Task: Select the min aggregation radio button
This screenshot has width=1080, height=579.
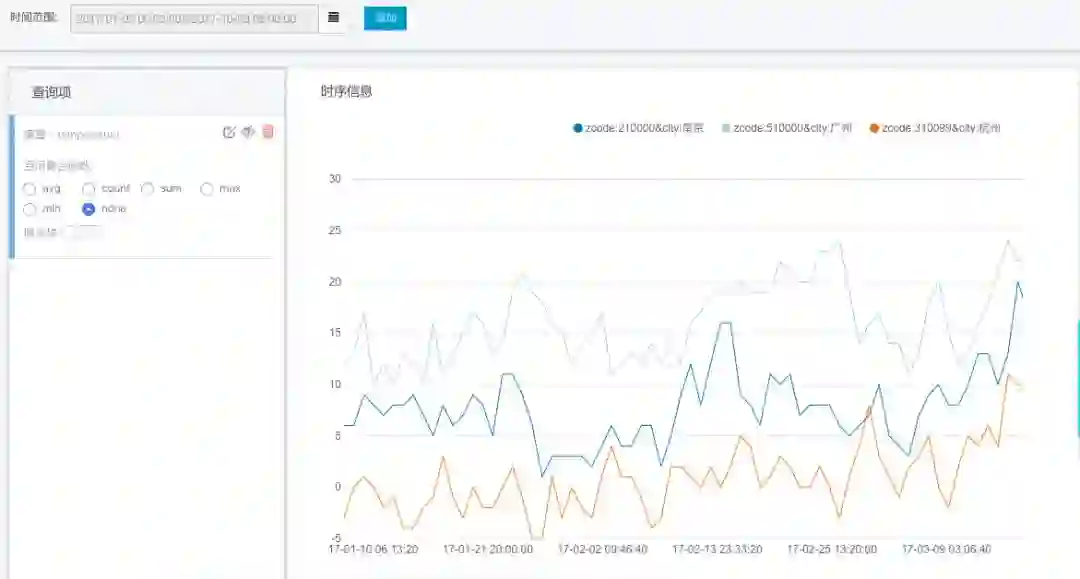Action: [30, 209]
